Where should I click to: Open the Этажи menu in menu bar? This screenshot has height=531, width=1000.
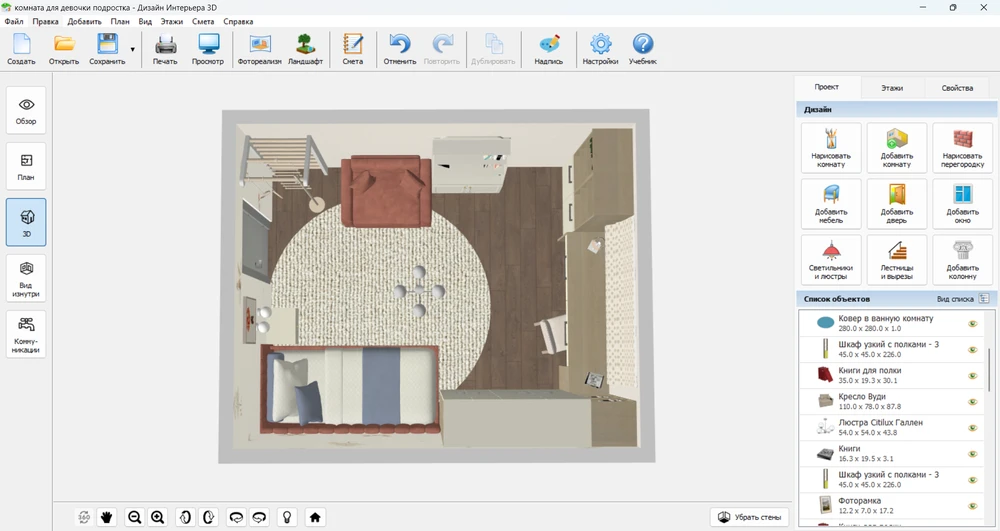pyautogui.click(x=172, y=21)
